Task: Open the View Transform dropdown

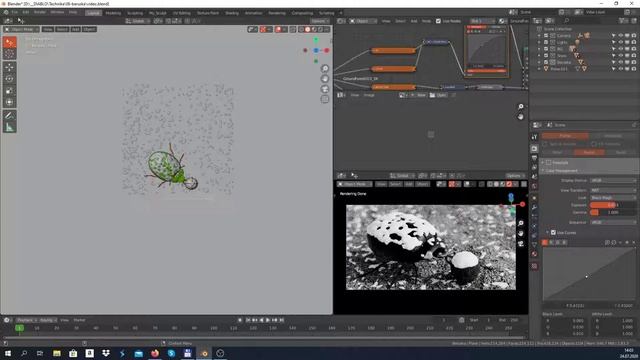Action: pyautogui.click(x=613, y=190)
